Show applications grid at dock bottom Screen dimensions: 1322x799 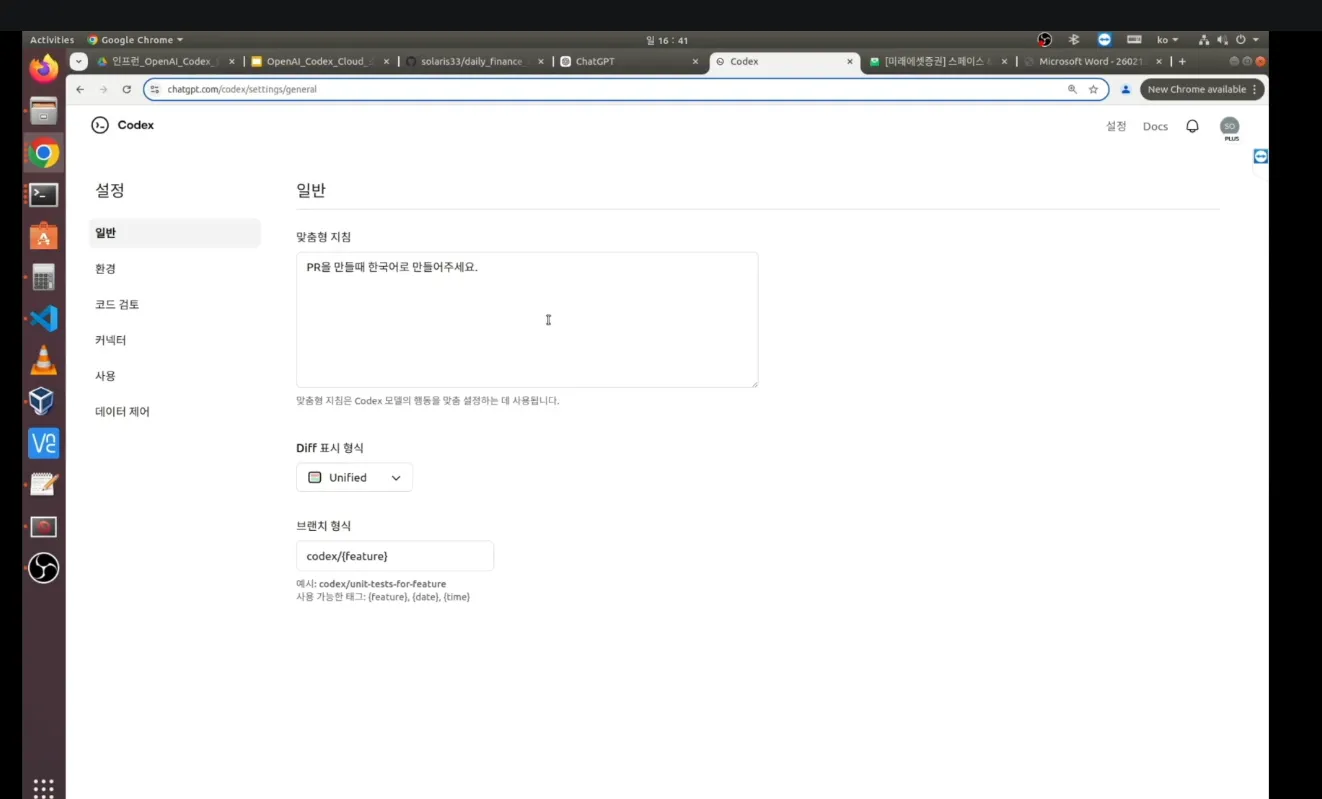(43, 788)
